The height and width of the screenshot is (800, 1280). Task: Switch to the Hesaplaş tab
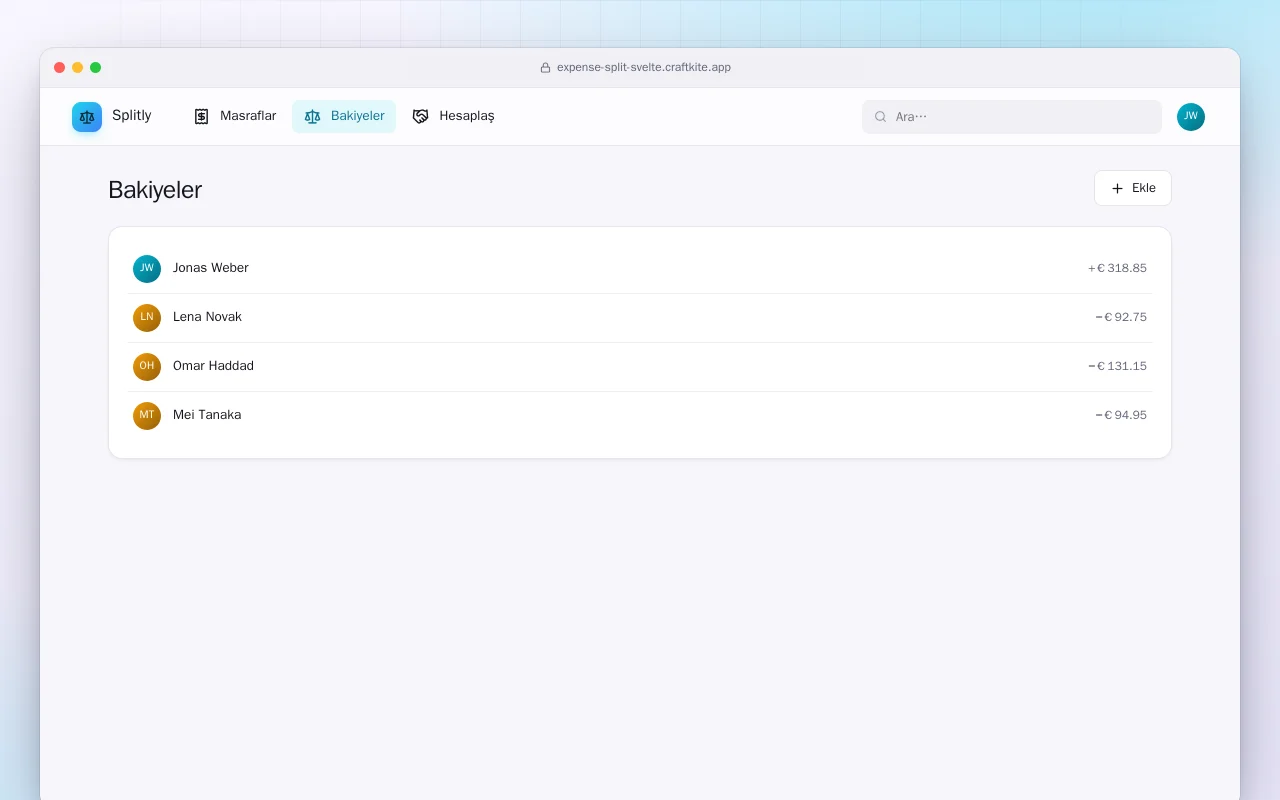[x=453, y=116]
